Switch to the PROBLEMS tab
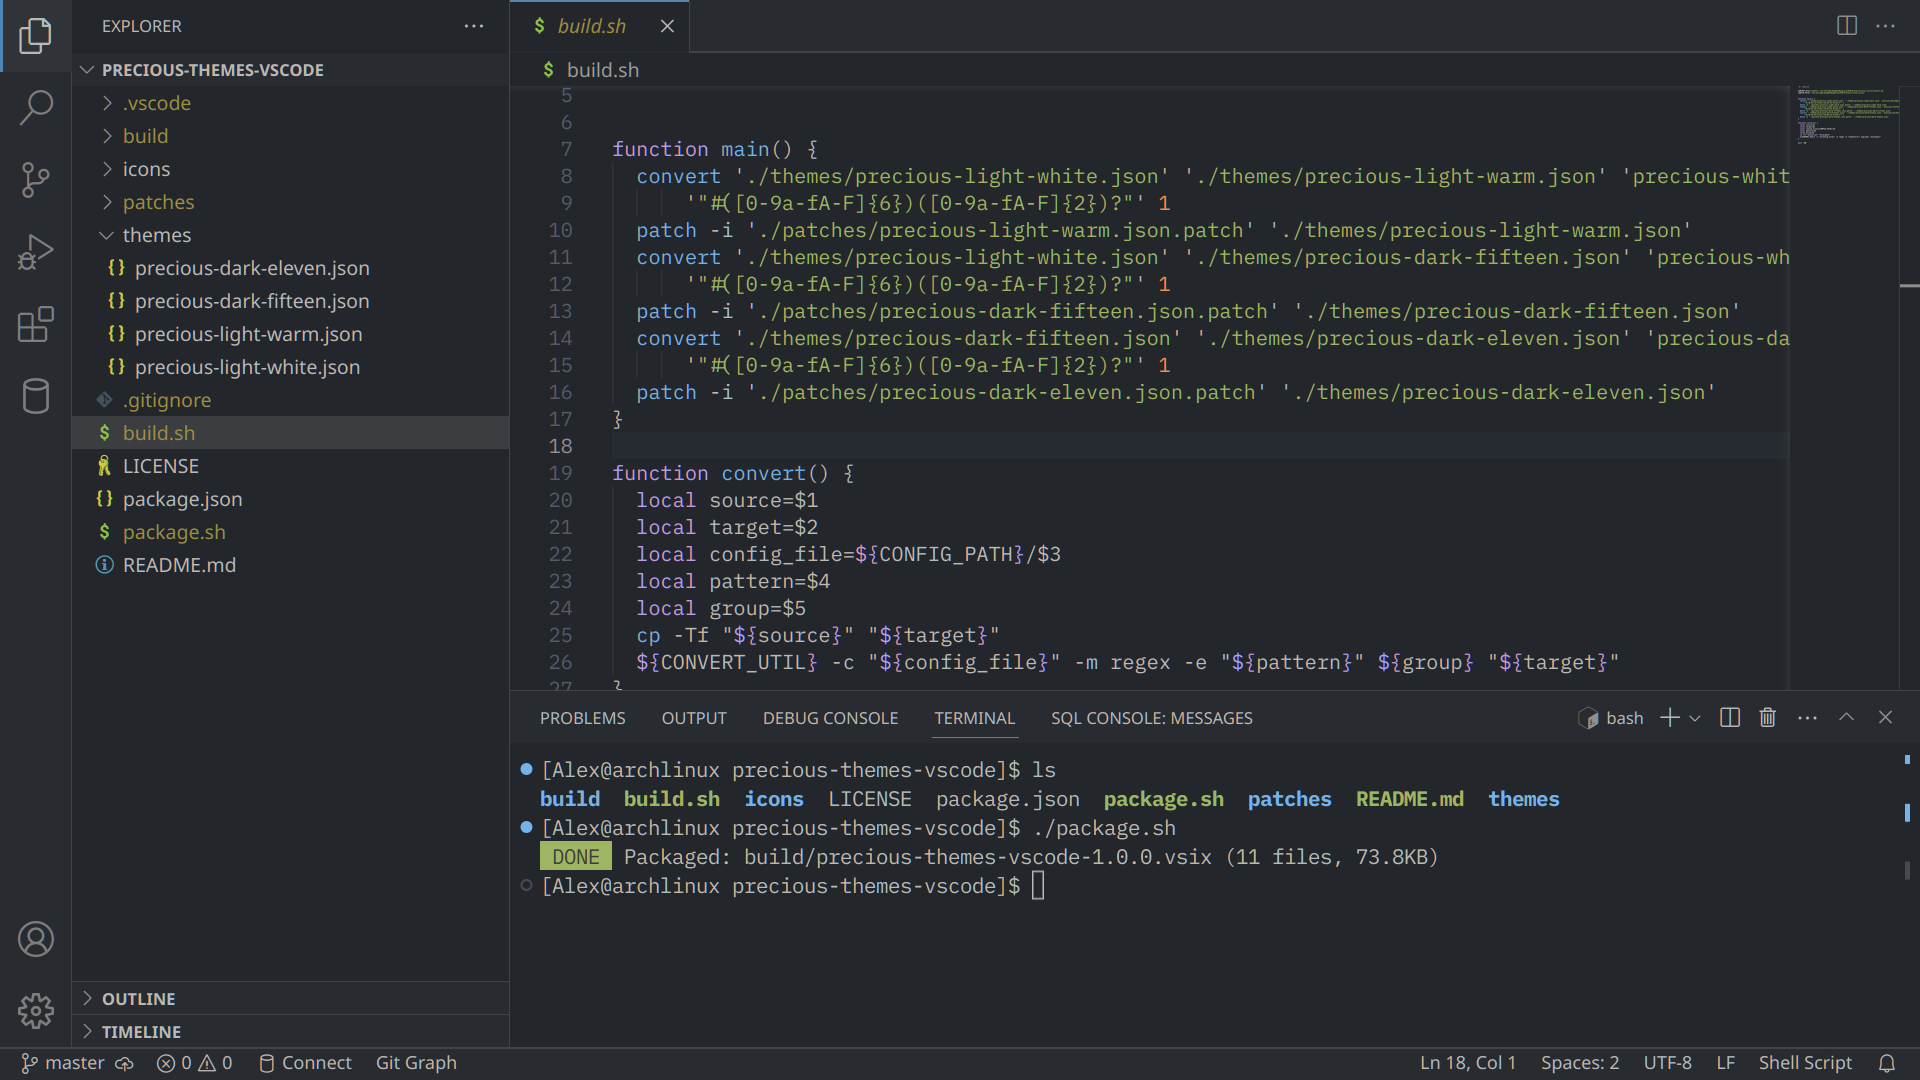This screenshot has height=1080, width=1920. pyautogui.click(x=582, y=717)
